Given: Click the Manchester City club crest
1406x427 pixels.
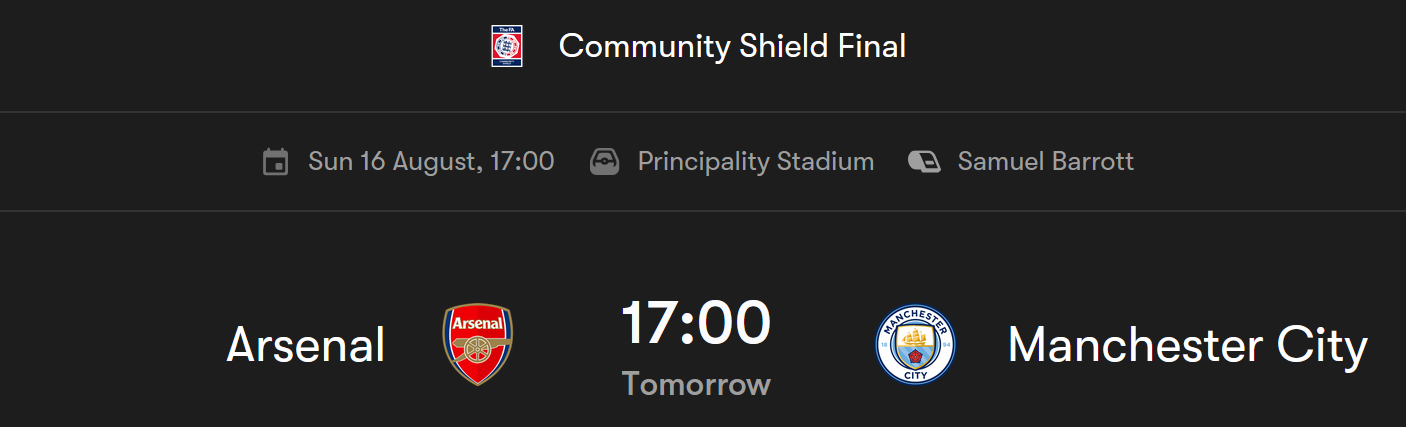Looking at the screenshot, I should click(915, 345).
